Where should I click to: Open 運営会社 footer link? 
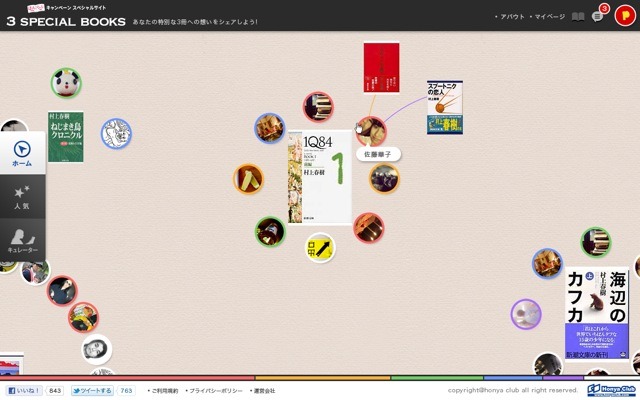click(262, 391)
